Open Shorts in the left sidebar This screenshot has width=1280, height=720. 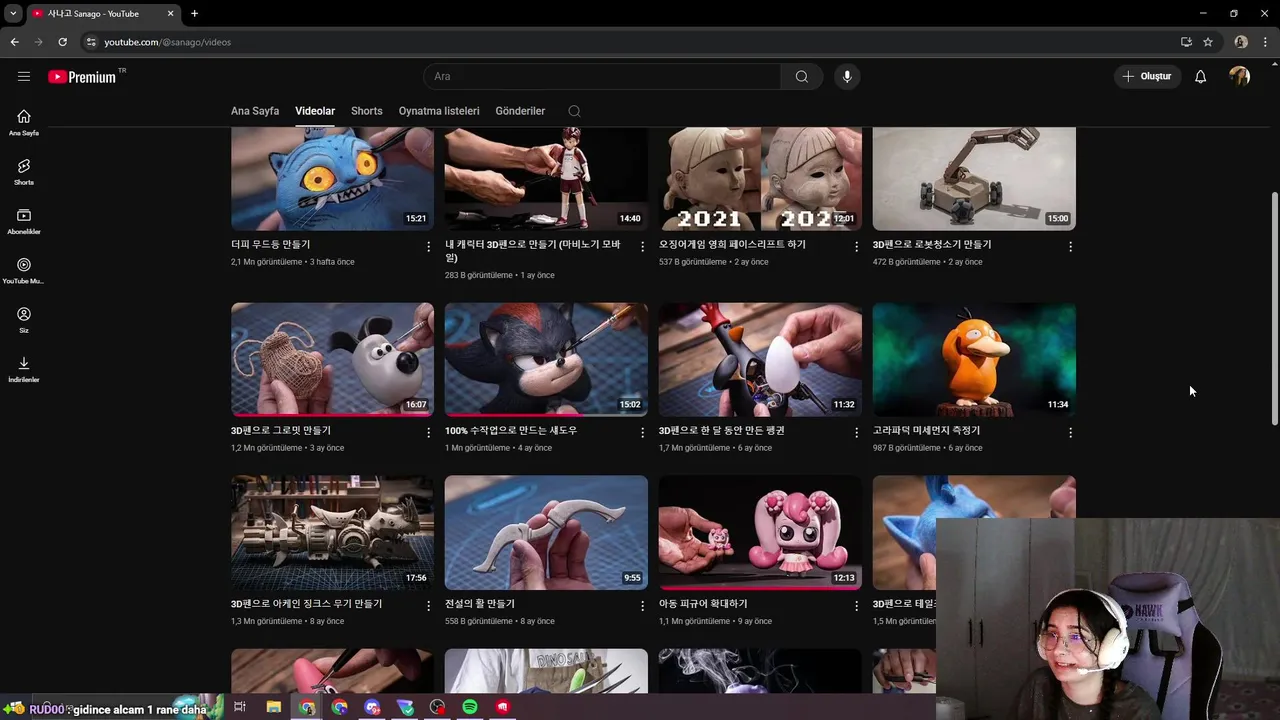point(24,172)
